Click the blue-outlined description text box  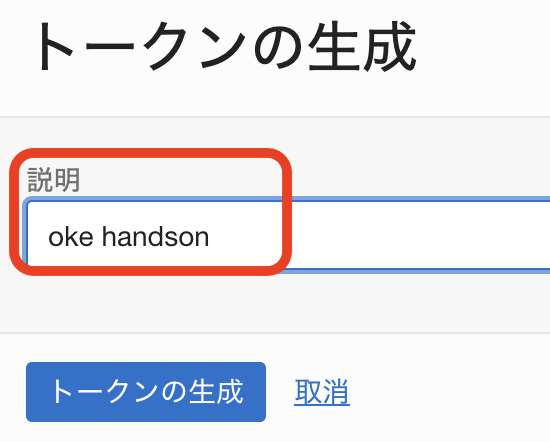(288, 236)
